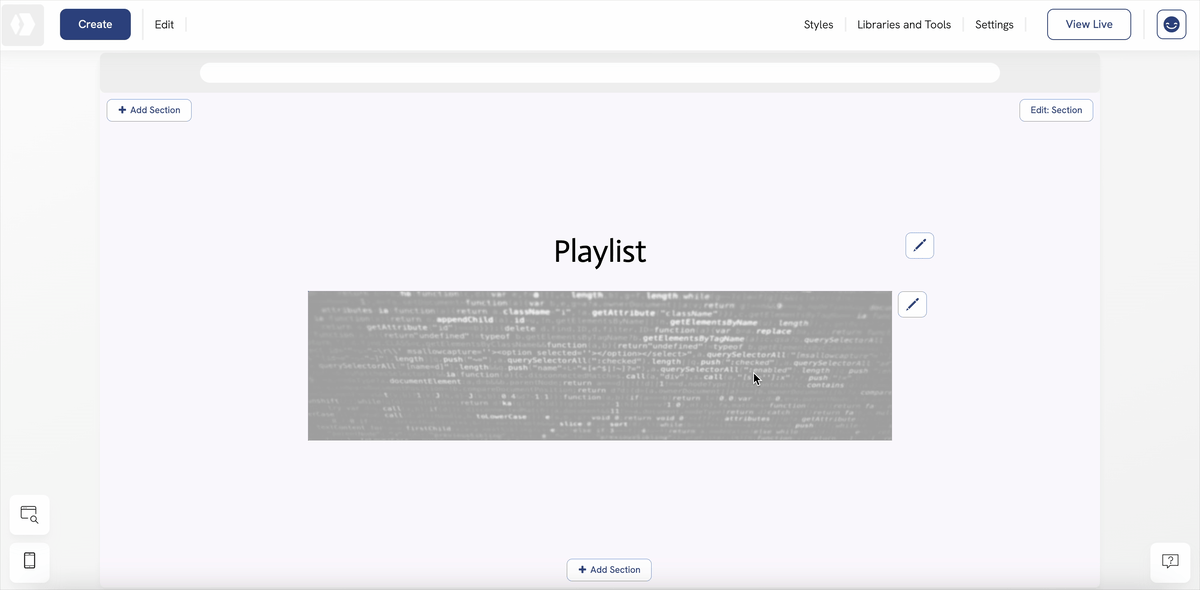Screen dimensions: 1200x590
Task: Click the white address bar field
Action: (600, 73)
